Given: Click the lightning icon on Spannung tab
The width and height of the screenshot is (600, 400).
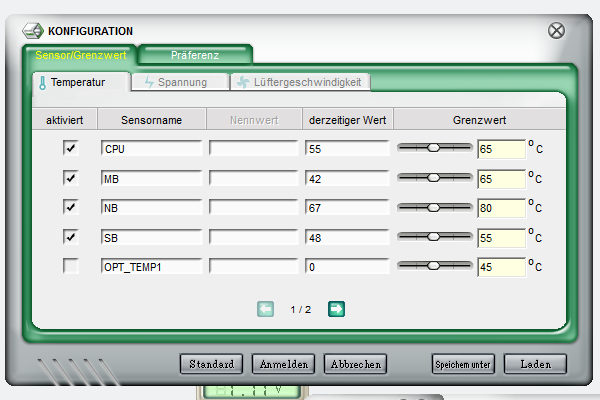Looking at the screenshot, I should (149, 82).
